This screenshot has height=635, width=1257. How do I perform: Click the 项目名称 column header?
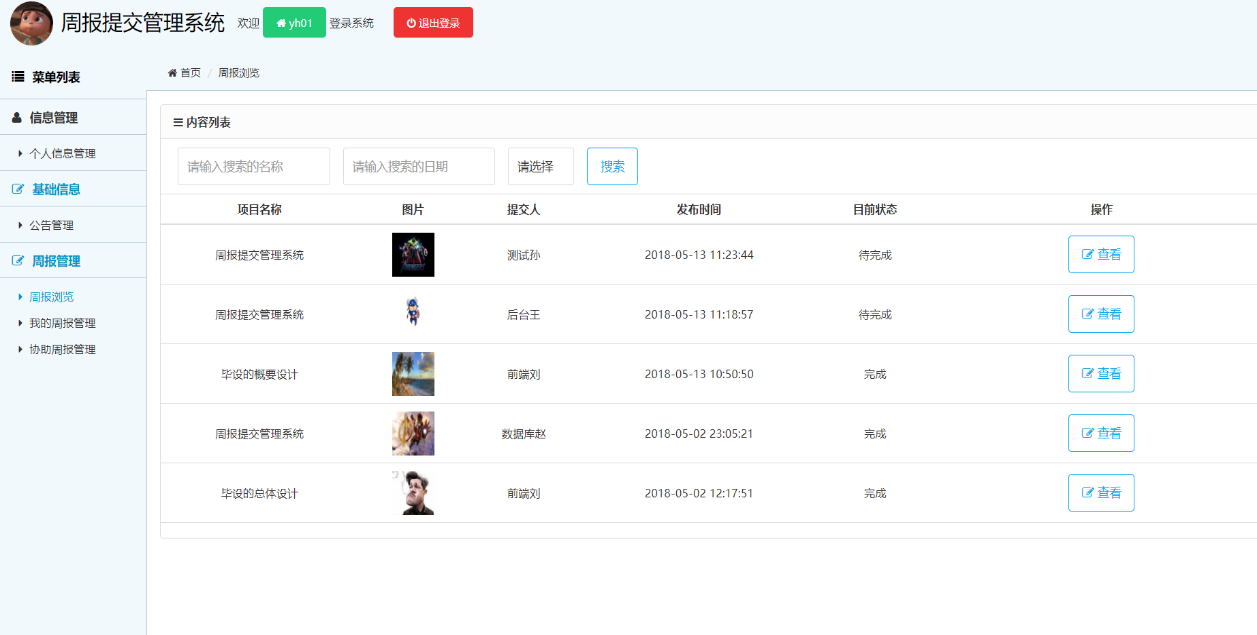259,210
